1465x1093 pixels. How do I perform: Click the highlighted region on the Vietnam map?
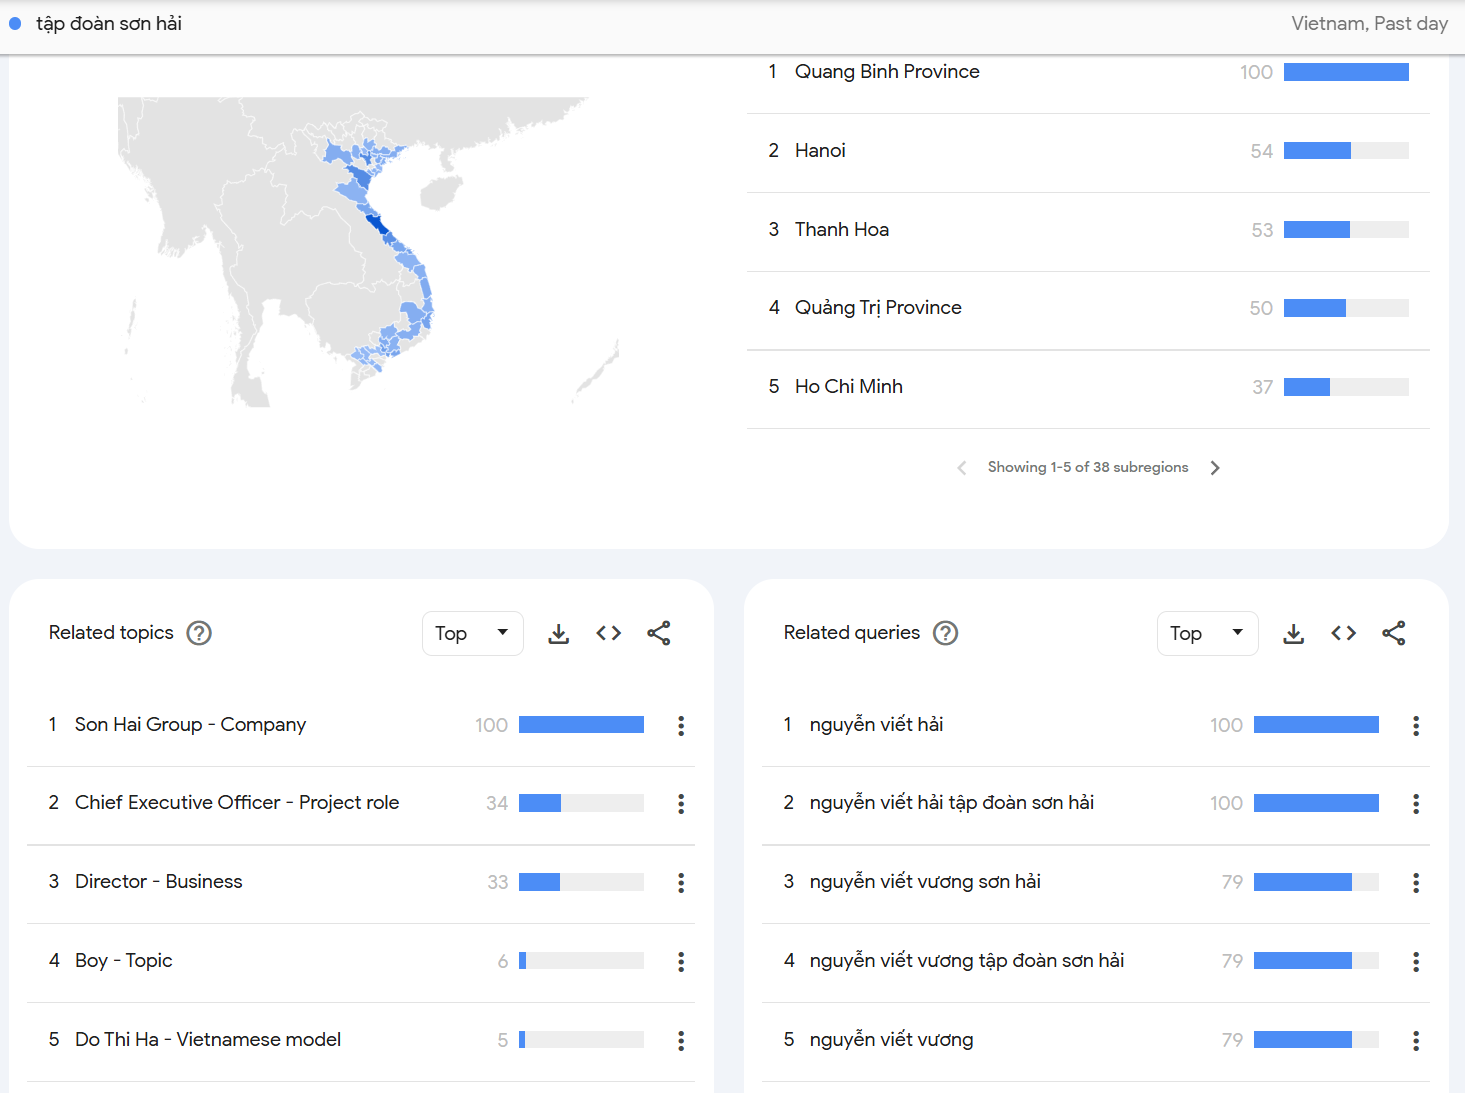pos(376,225)
